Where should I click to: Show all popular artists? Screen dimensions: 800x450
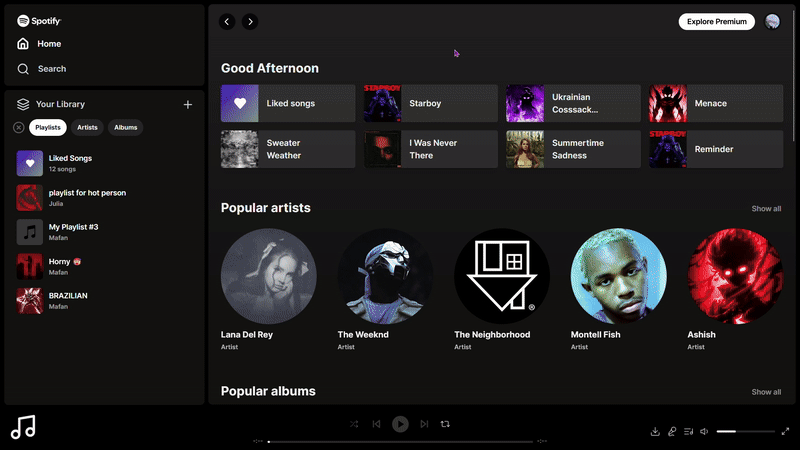click(x=766, y=209)
